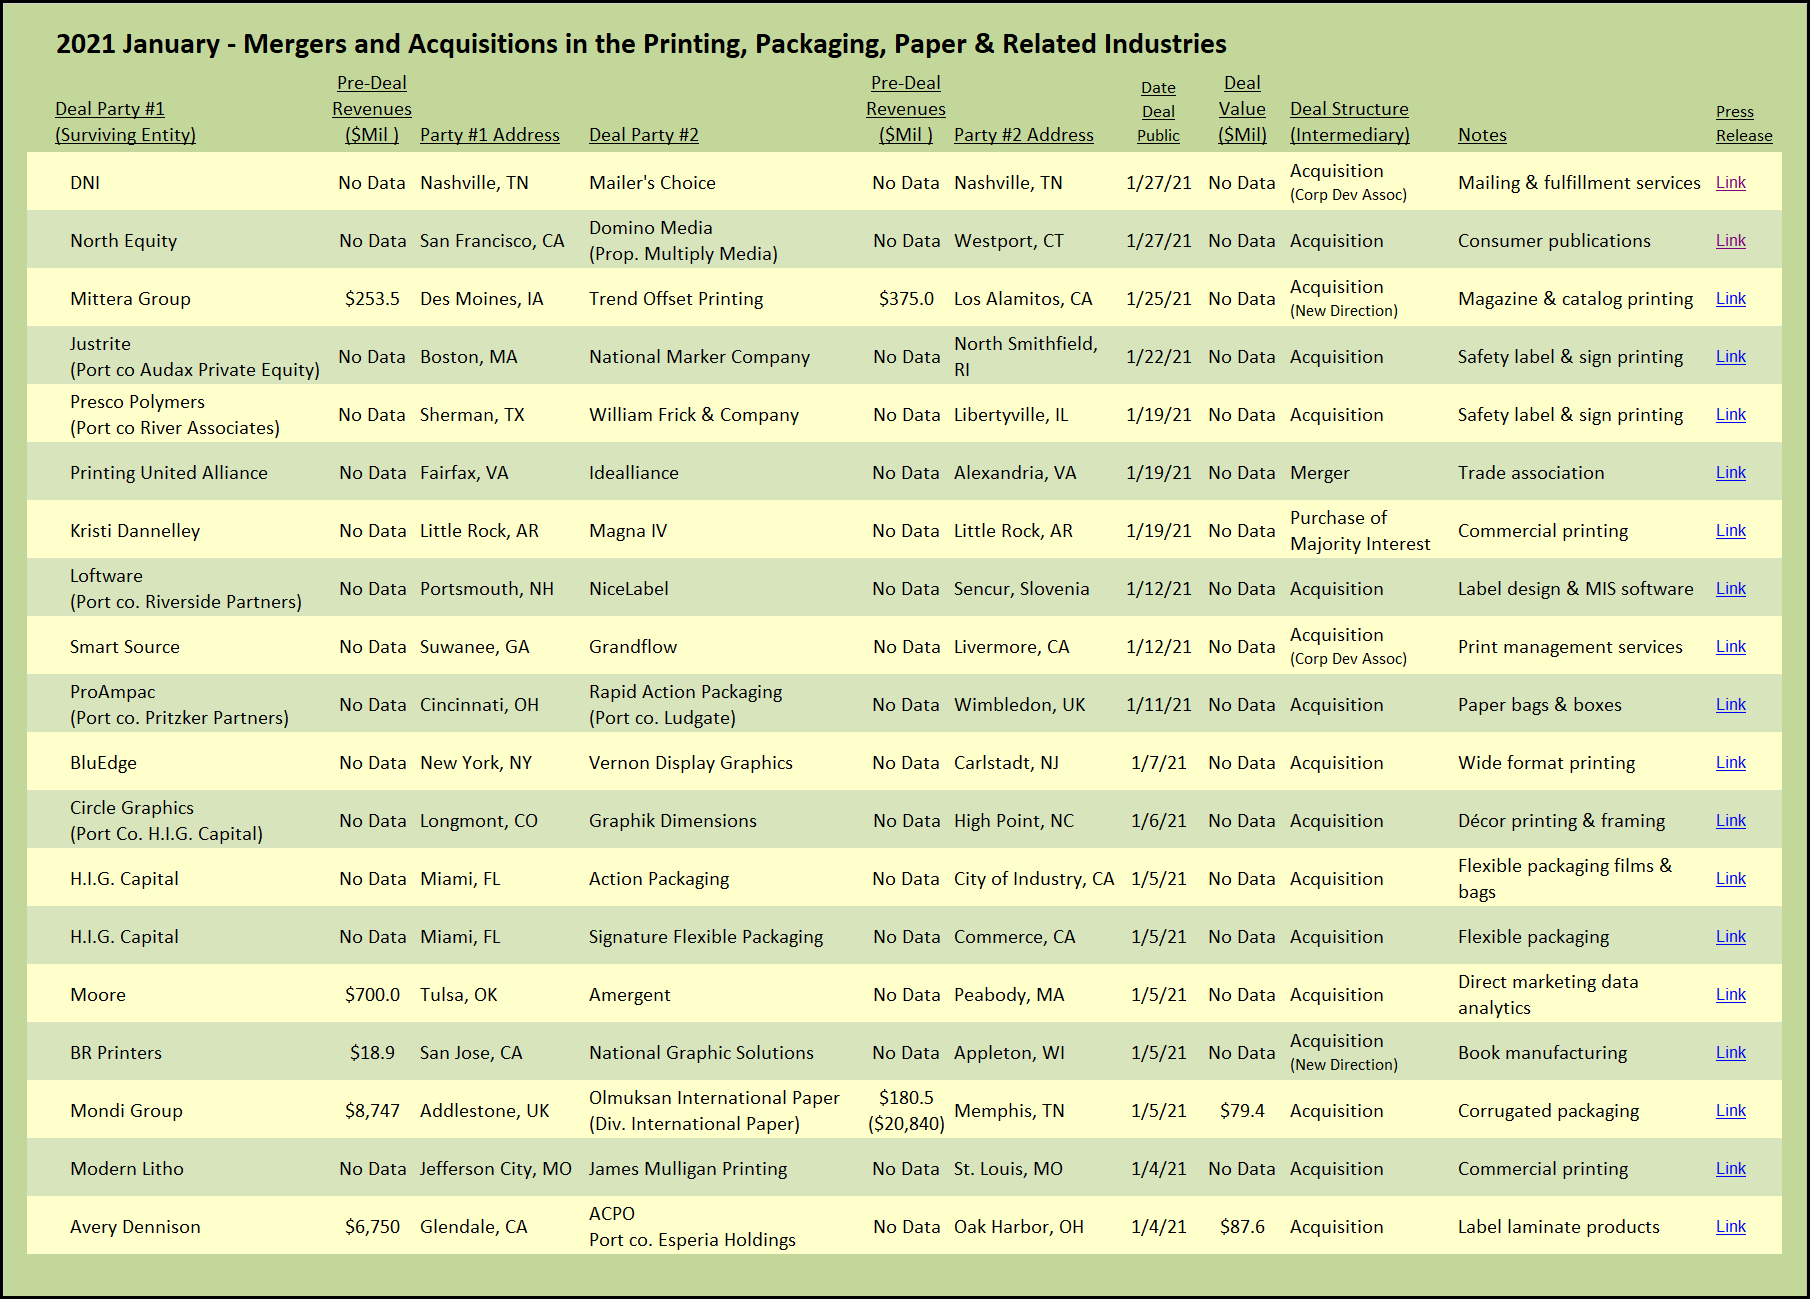Open the Link for ProAmpac deal

(x=1730, y=705)
